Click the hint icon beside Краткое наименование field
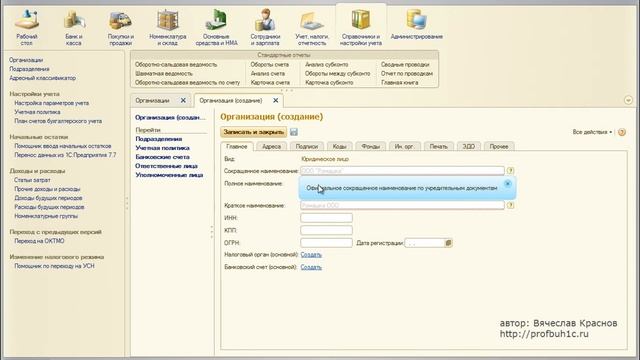Image resolution: width=640 pixels, height=360 pixels. pos(510,205)
